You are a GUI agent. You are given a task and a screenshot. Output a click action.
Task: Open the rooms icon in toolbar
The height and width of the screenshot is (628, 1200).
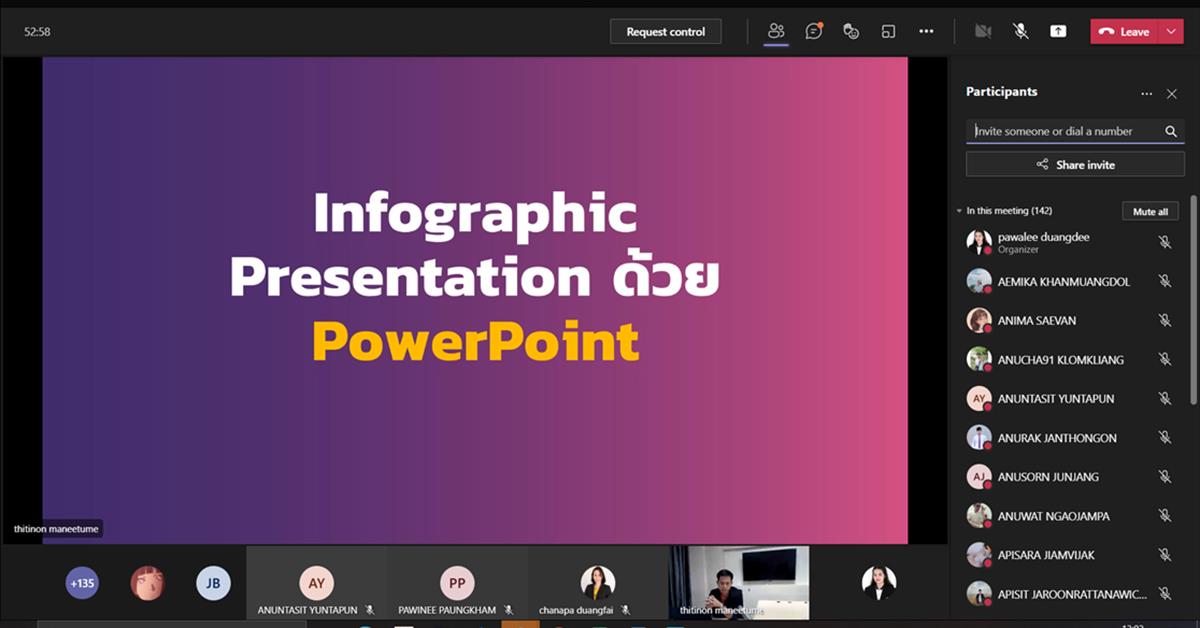[888, 31]
